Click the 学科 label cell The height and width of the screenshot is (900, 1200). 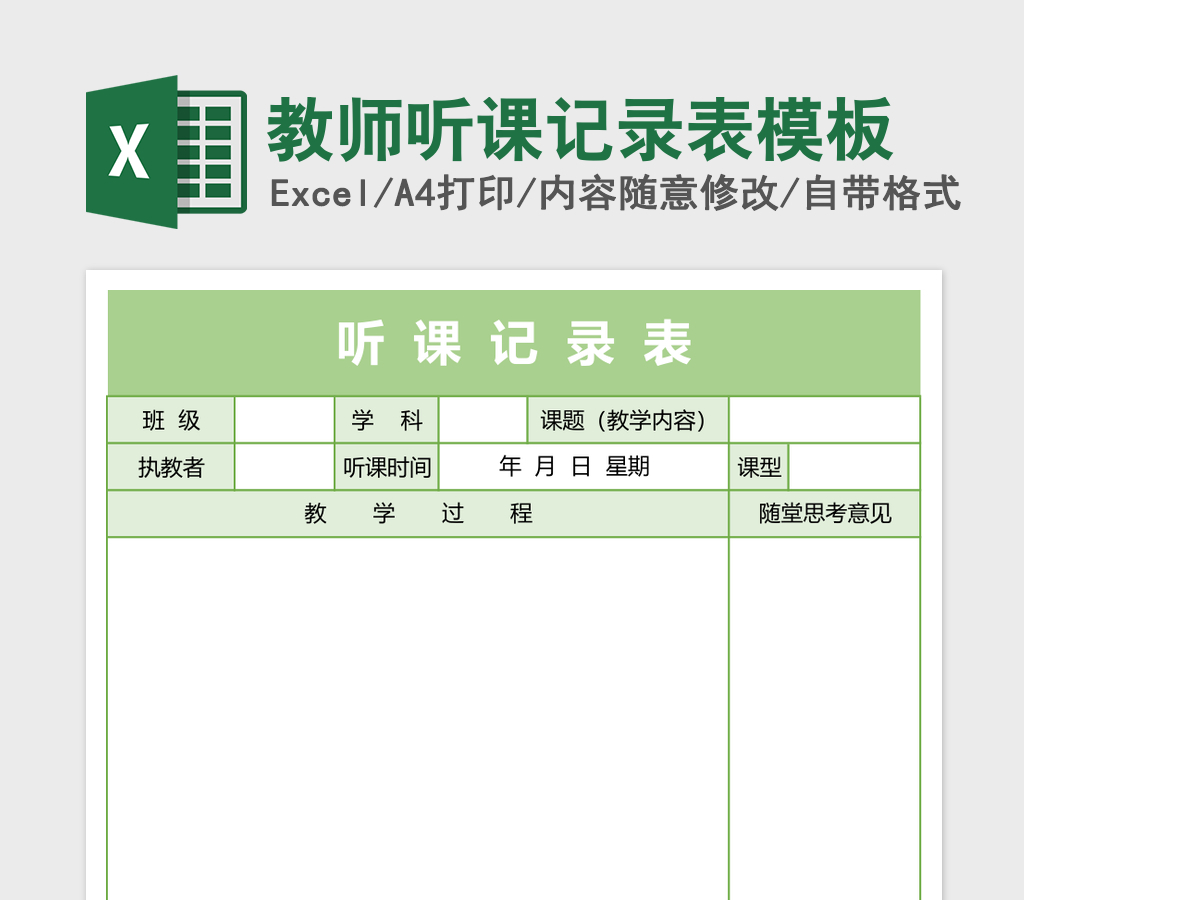pos(387,420)
